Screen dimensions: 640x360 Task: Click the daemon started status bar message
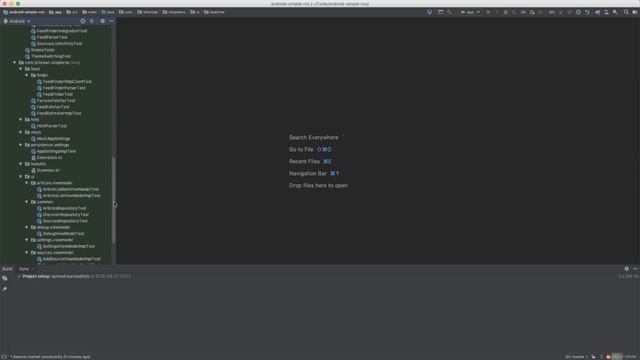point(50,357)
